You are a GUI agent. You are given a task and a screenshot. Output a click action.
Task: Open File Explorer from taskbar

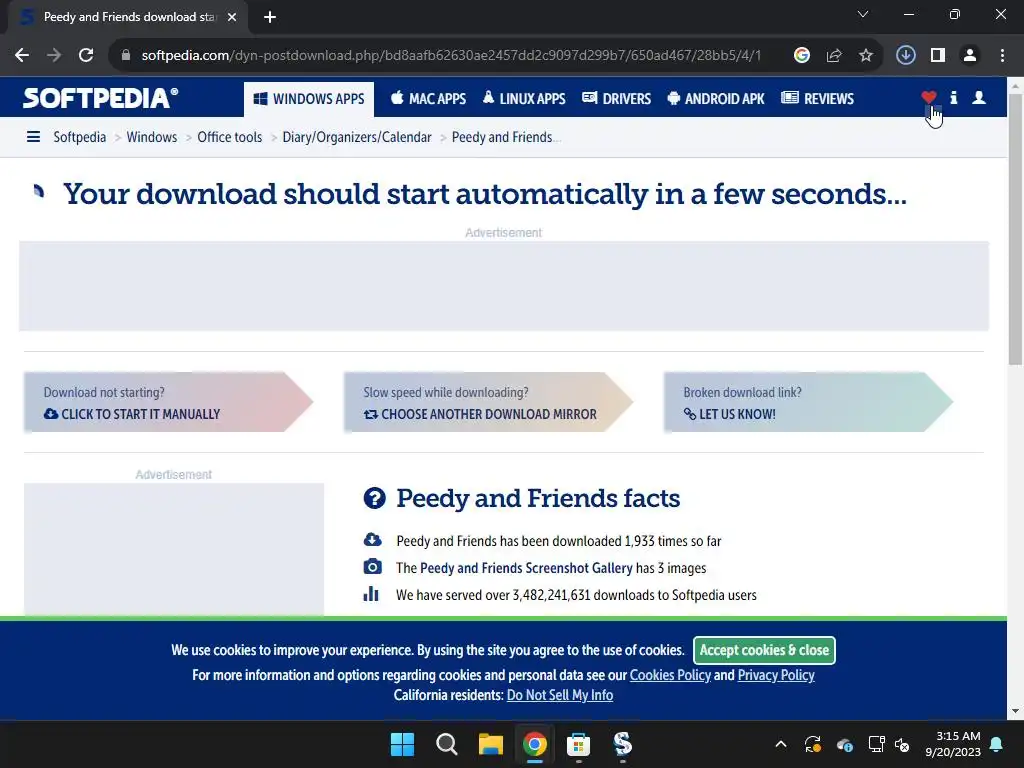[490, 744]
